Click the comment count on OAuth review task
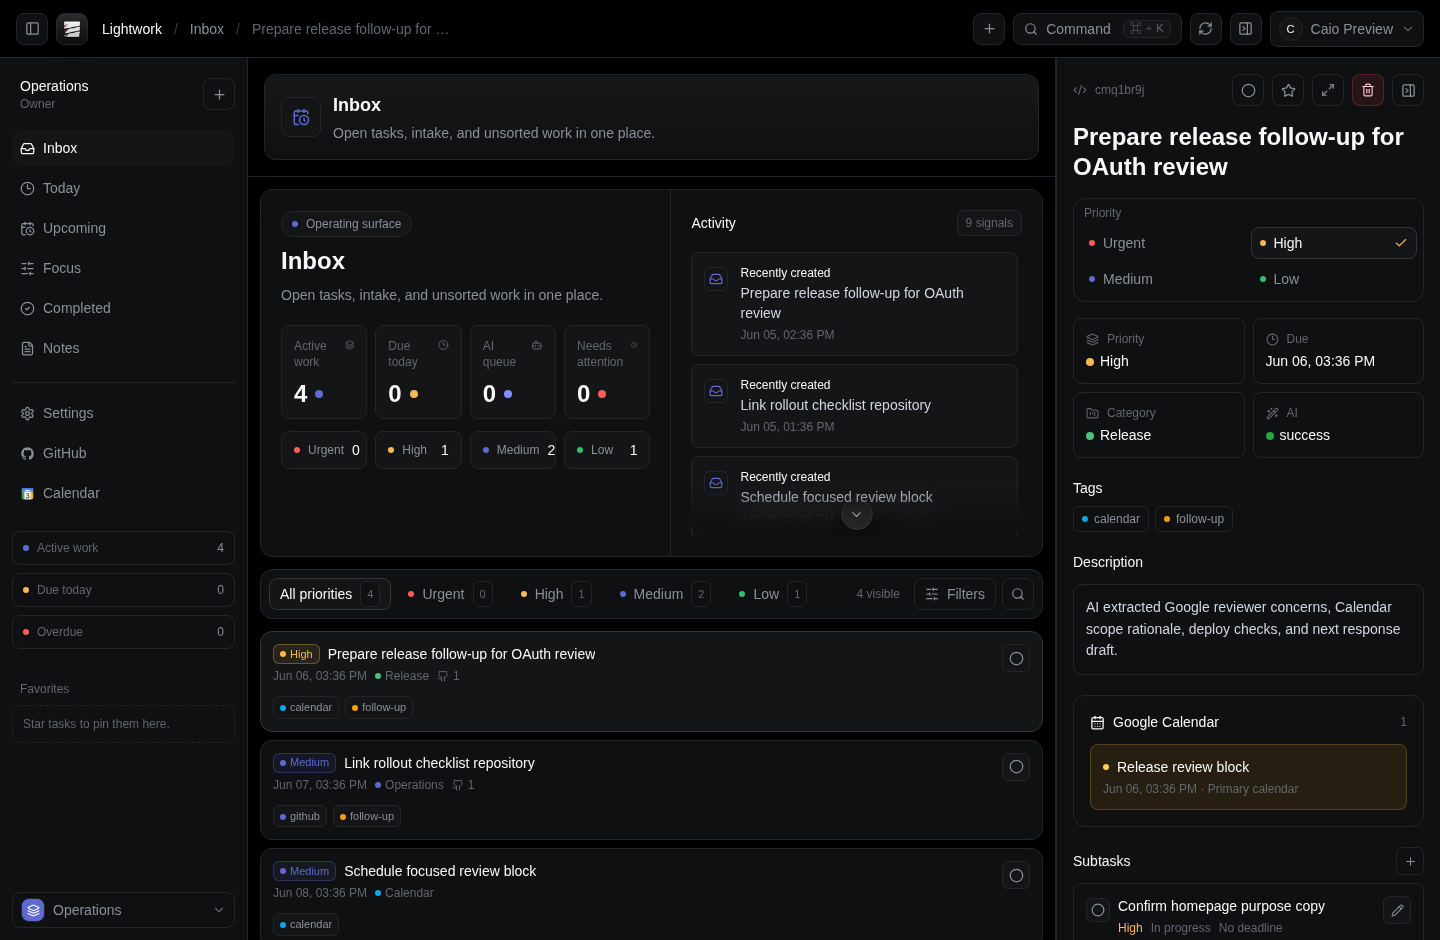Viewport: 1440px width, 940px height. pos(449,676)
